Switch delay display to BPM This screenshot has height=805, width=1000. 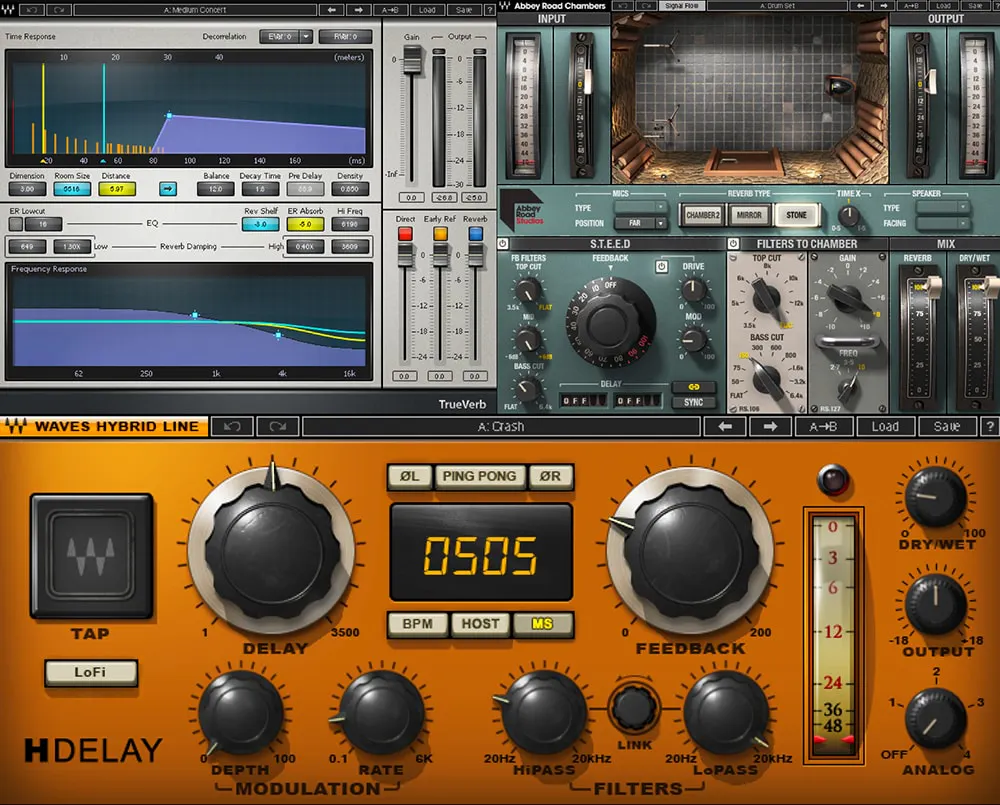[417, 624]
